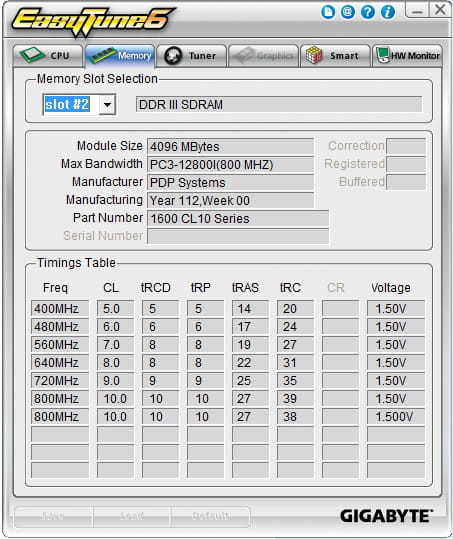This screenshot has height=539, width=453.
Task: Click the disabled Save button
Action: (x=54, y=516)
